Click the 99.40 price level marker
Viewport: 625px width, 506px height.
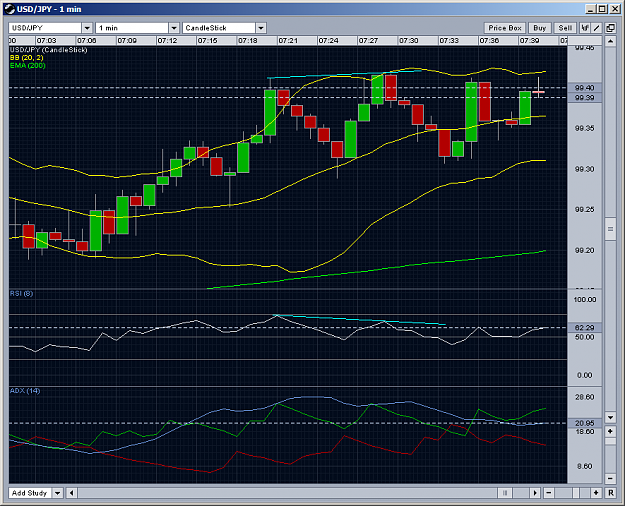[585, 88]
